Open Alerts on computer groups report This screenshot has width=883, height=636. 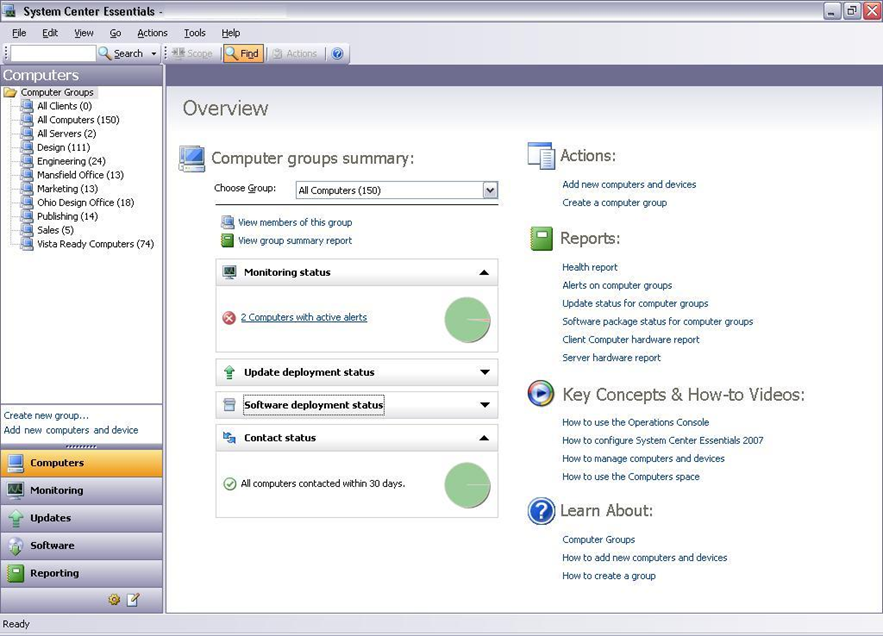pyautogui.click(x=617, y=285)
